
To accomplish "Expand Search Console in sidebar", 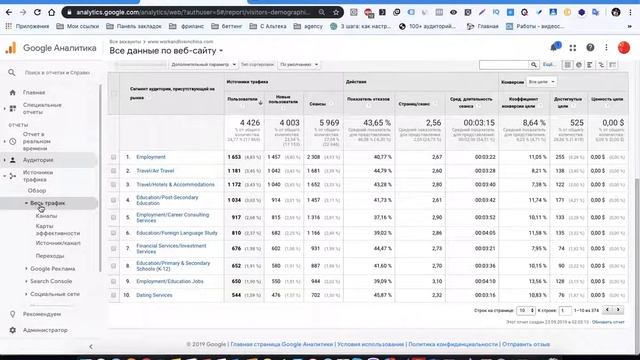I will pos(27,281).
